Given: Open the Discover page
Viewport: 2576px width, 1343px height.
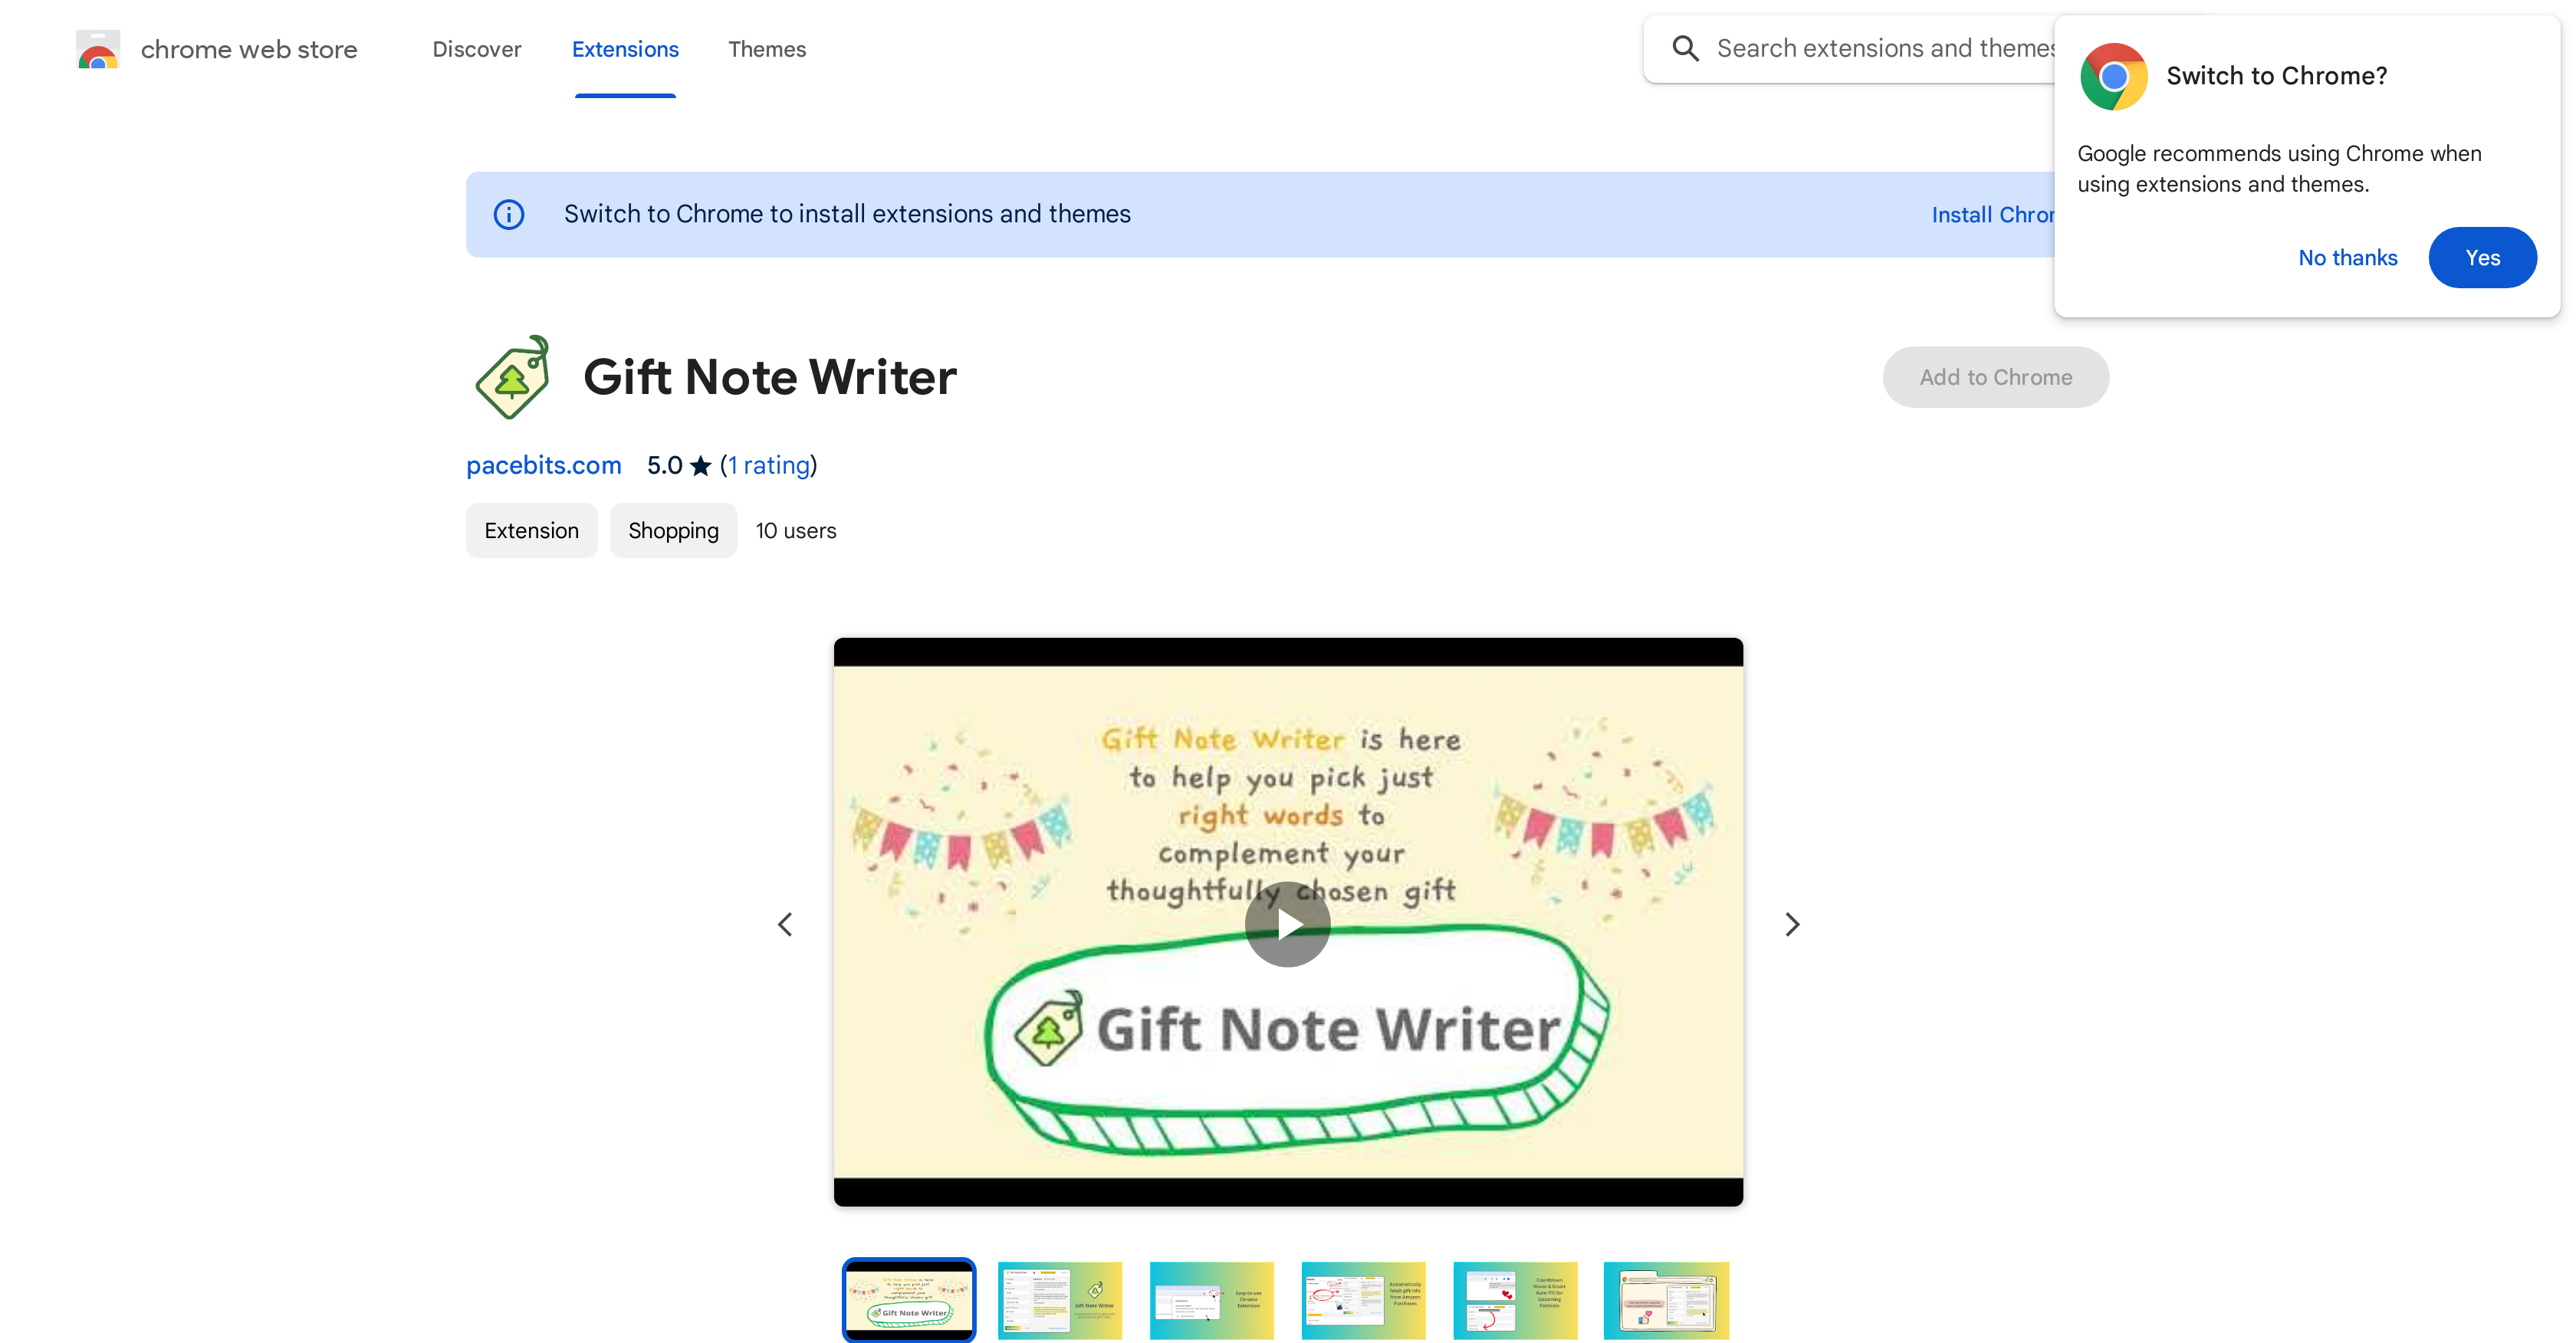Looking at the screenshot, I should pyautogui.click(x=476, y=49).
